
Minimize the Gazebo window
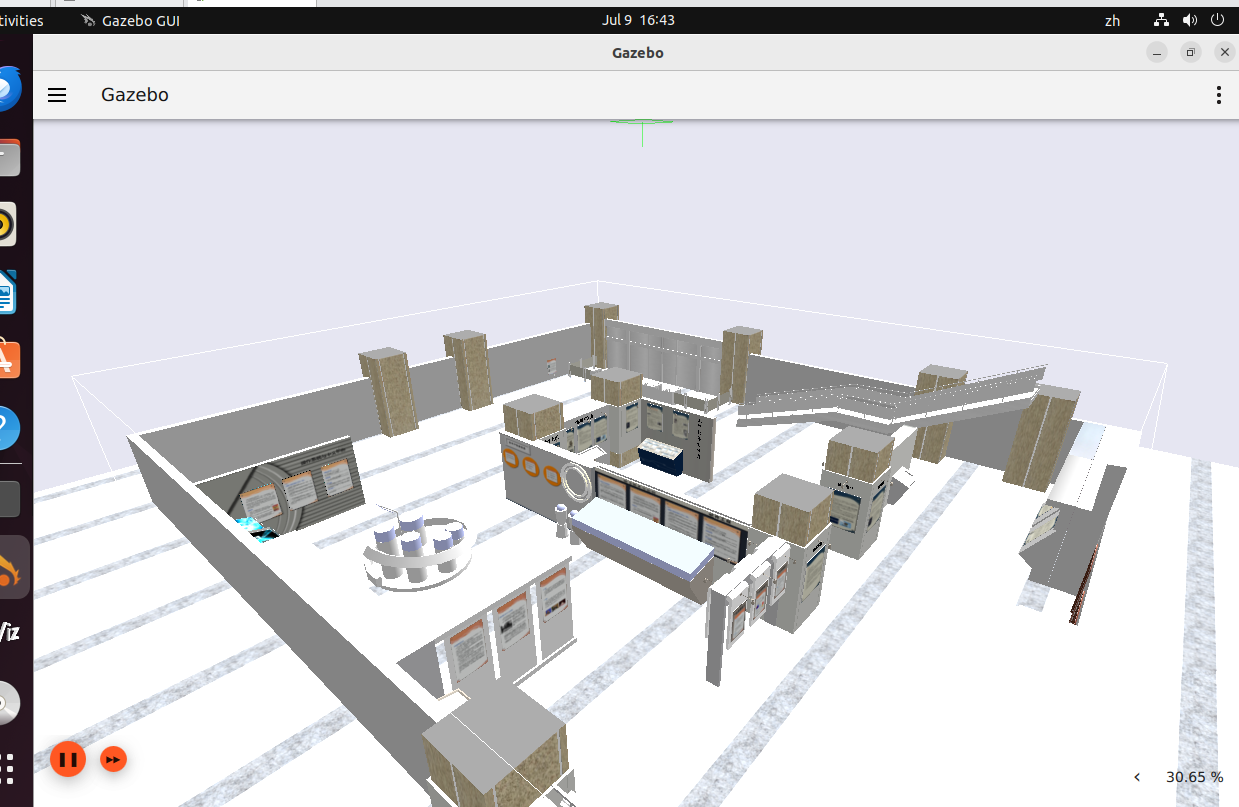click(x=1157, y=53)
